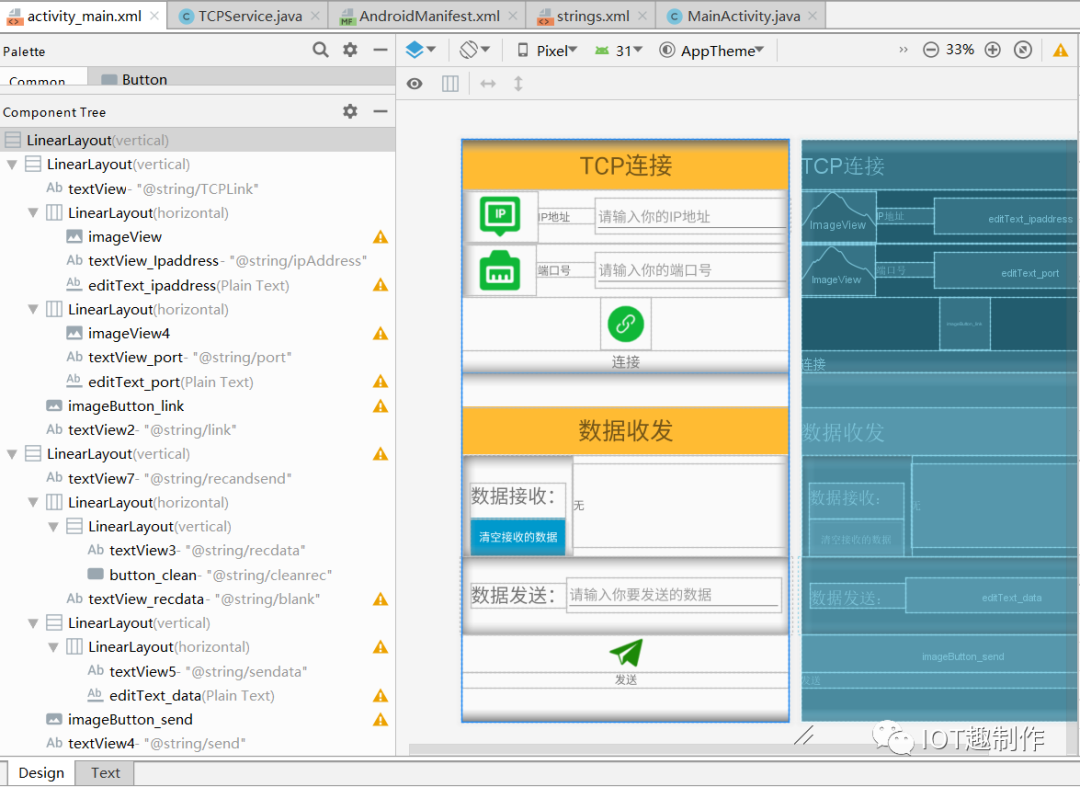Select the 请输入你的IP地址 input field
The image size is (1080, 787).
coord(690,217)
